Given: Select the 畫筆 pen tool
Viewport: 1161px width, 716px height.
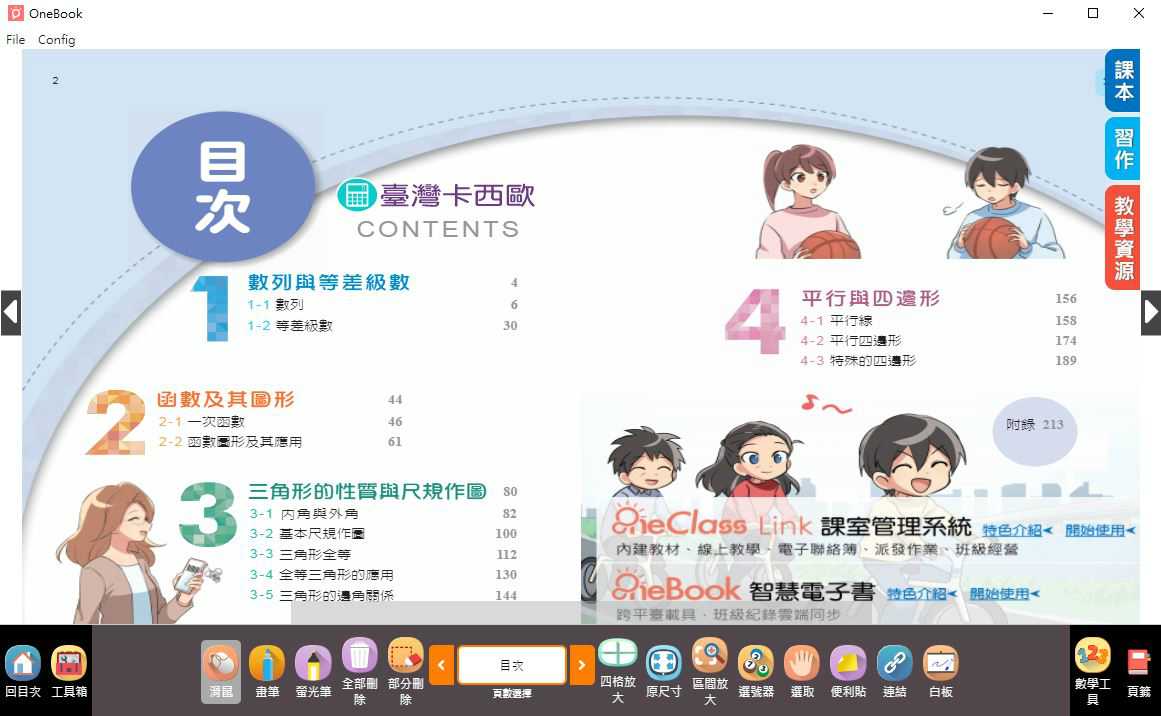Looking at the screenshot, I should point(267,672).
